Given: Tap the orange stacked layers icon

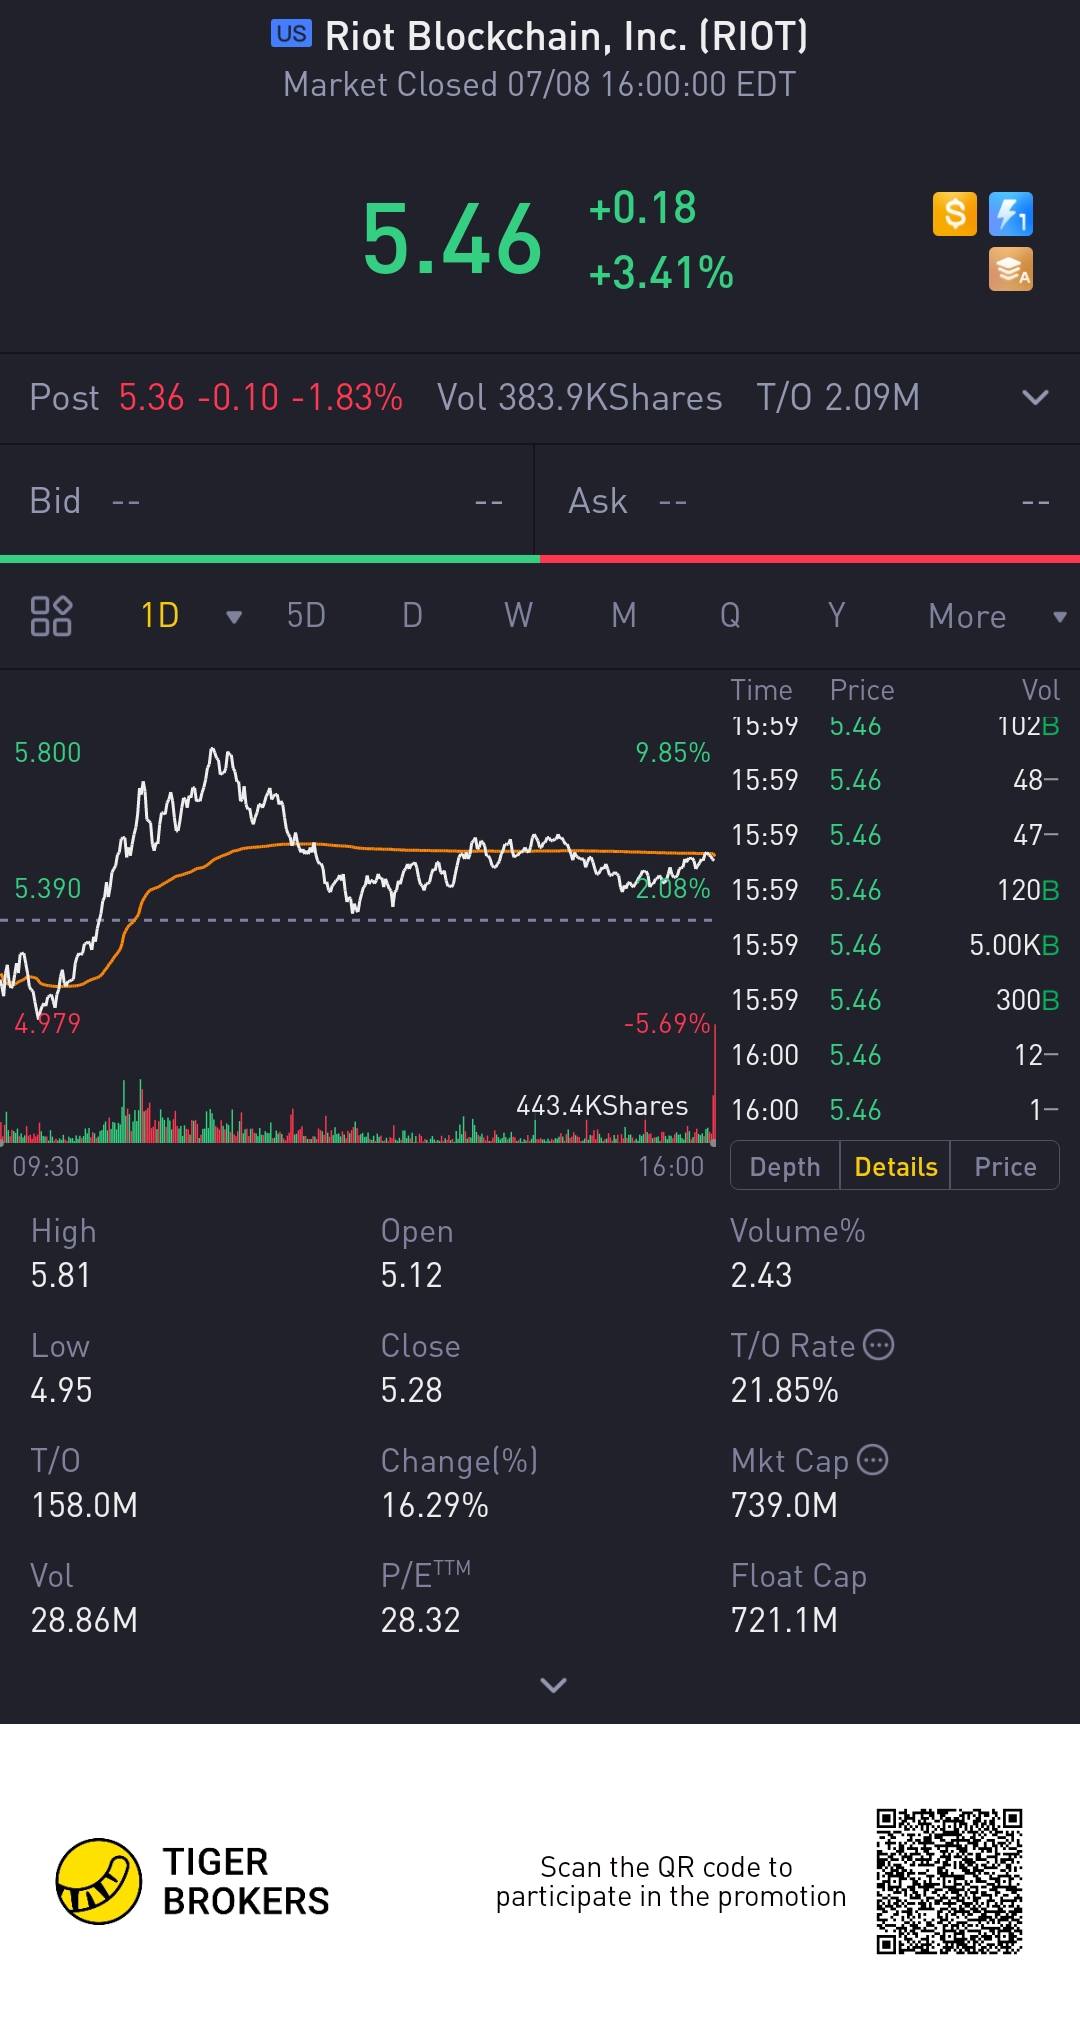Looking at the screenshot, I should (1011, 269).
